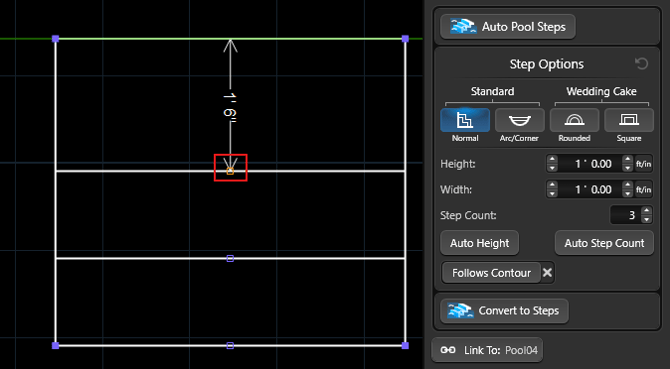
Task: Select the Normal standard step style
Action: pyautogui.click(x=465, y=120)
